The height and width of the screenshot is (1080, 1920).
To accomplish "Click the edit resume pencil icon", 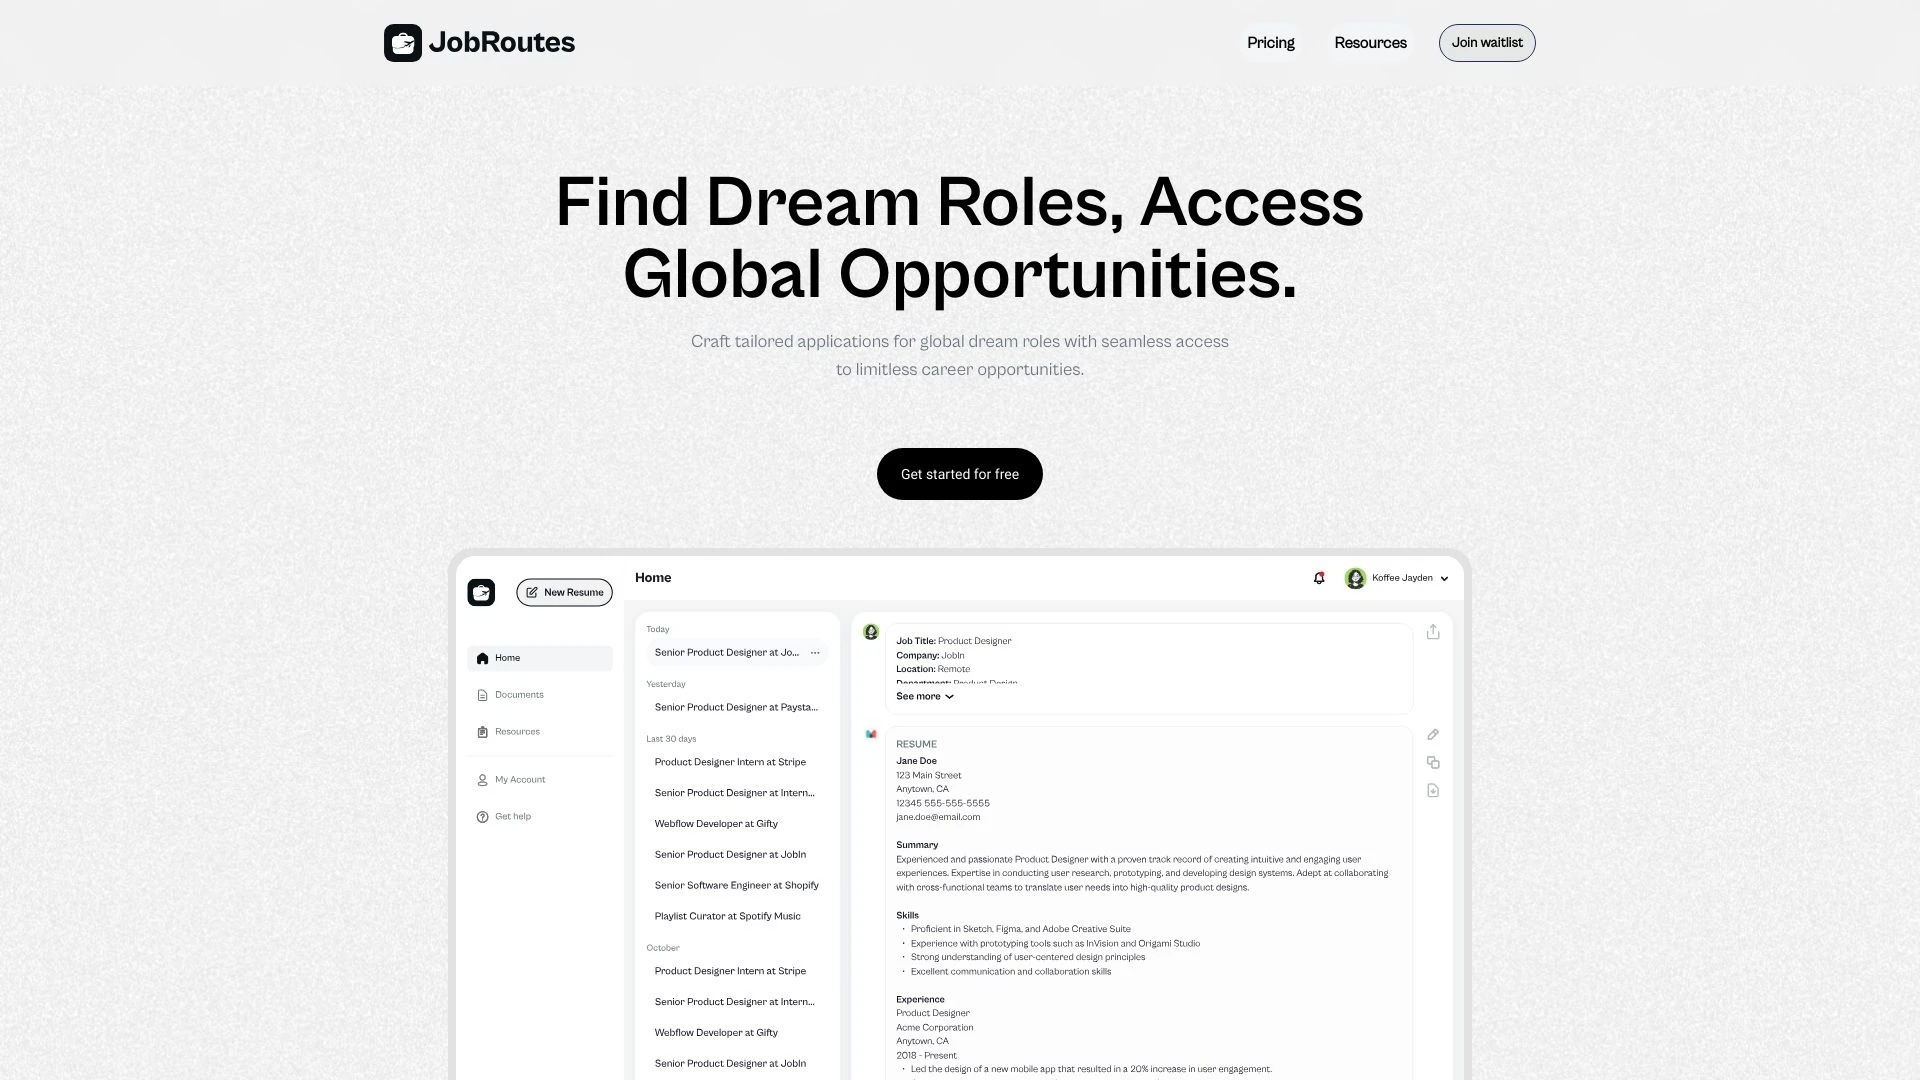I will pos(1433,735).
